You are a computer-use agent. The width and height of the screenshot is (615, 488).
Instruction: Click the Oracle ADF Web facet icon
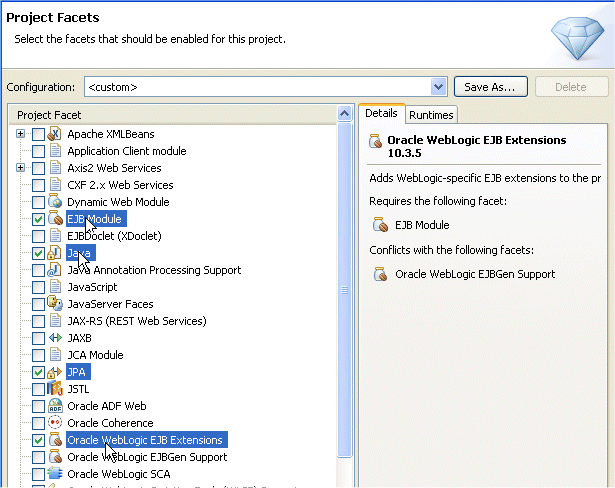click(56, 406)
